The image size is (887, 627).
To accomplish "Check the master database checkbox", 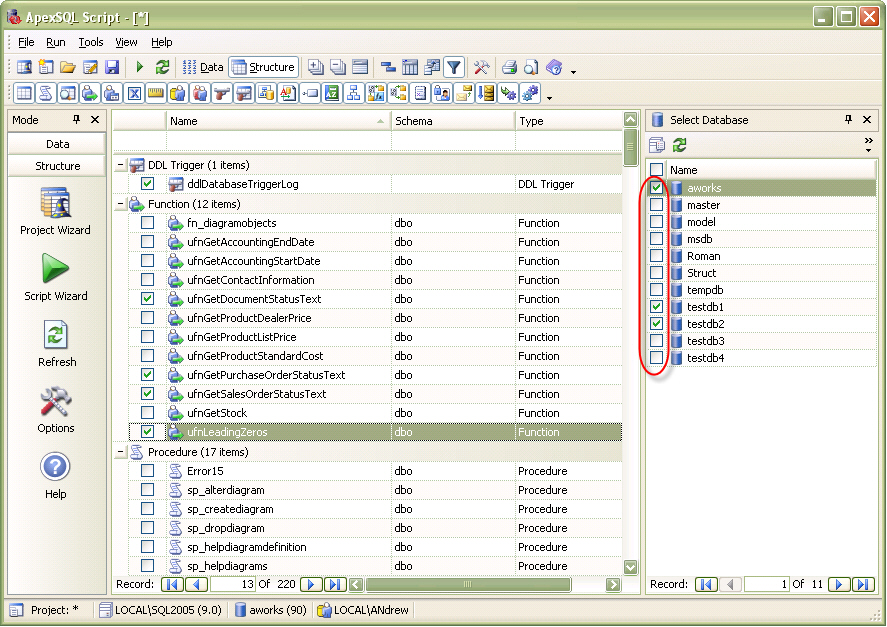I will pos(656,204).
